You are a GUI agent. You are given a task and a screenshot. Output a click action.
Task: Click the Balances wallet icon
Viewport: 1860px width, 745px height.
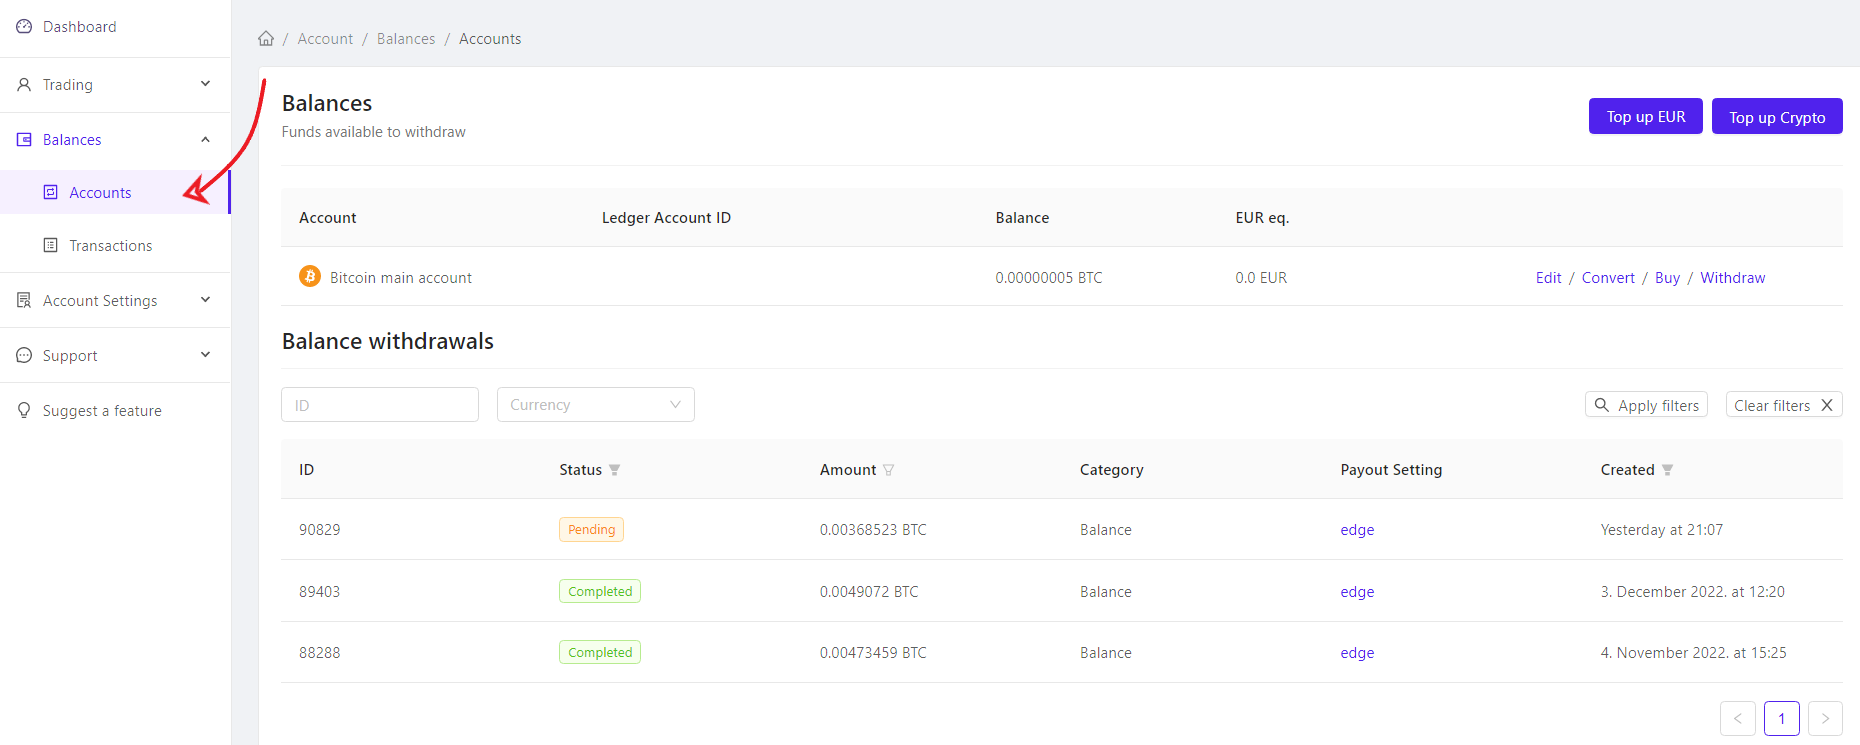click(x=24, y=140)
